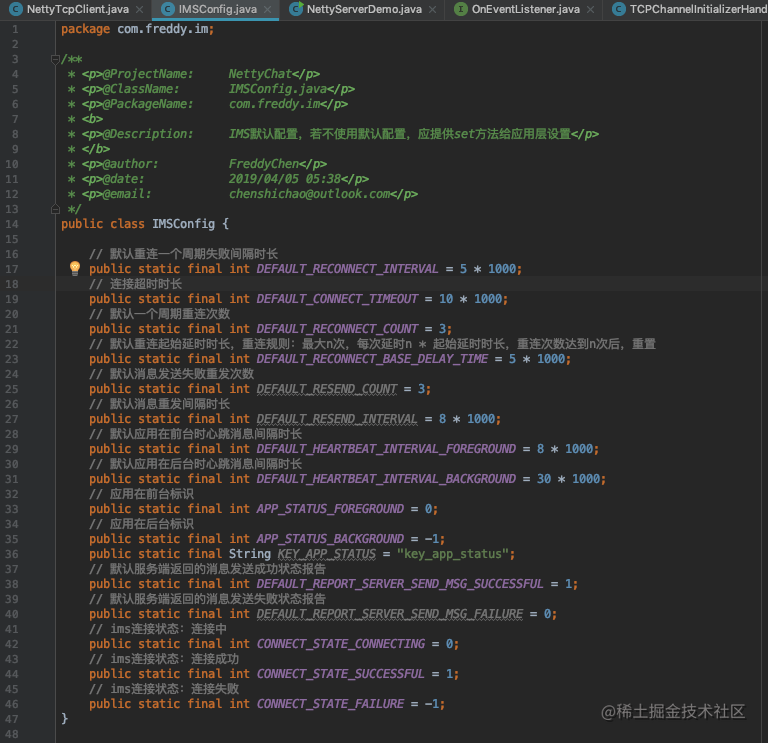
Task: Close the IMSConfig.java tab
Action: (267, 9)
